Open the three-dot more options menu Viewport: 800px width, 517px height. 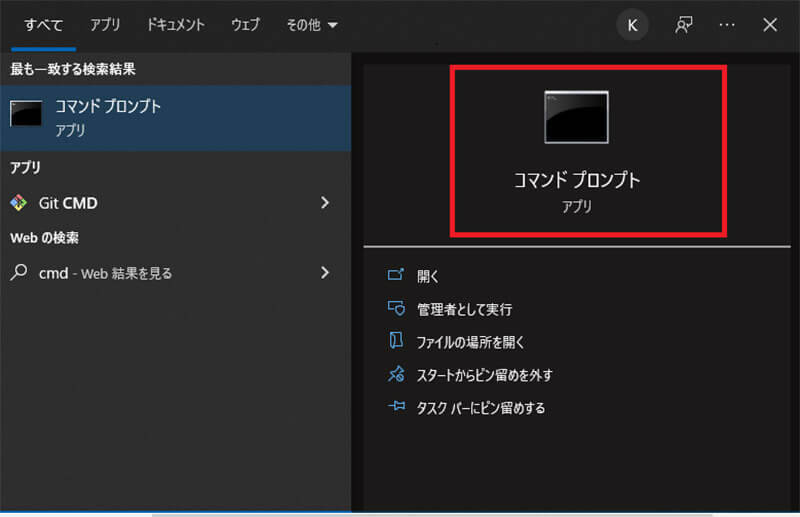tap(727, 25)
